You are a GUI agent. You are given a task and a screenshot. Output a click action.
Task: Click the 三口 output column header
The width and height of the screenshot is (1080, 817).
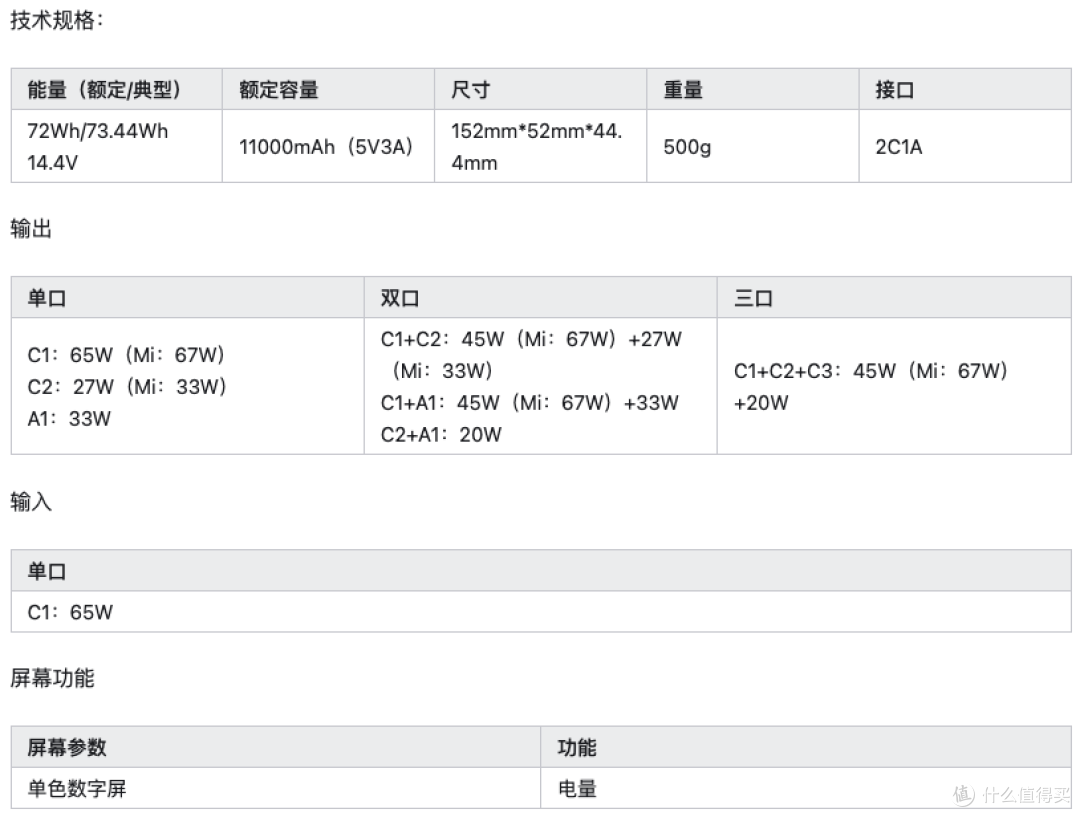point(894,298)
